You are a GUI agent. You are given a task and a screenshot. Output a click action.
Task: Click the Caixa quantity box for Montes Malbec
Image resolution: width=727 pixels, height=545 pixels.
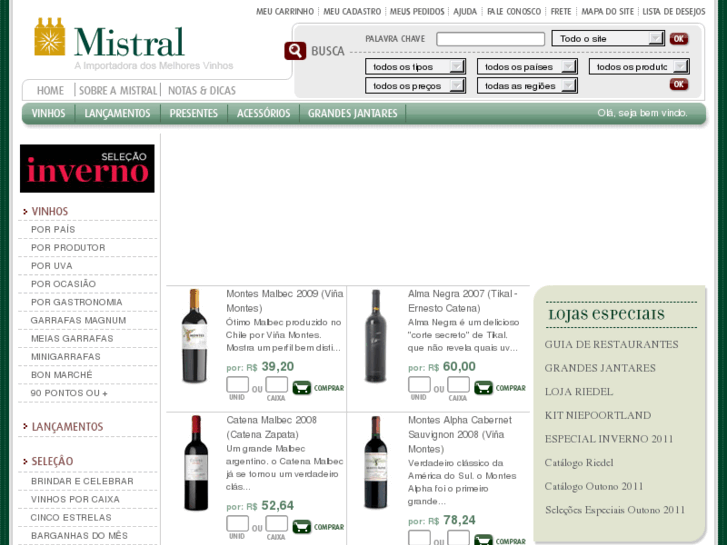277,385
